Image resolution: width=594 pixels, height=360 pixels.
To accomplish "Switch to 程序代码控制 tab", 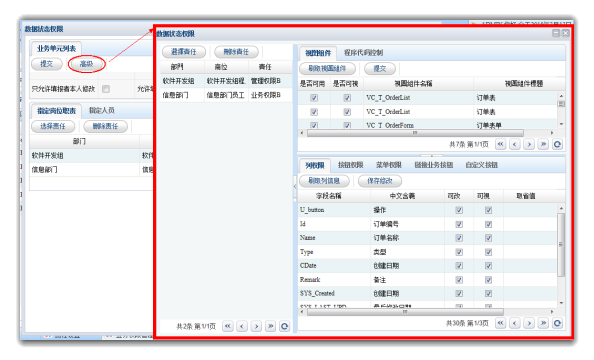I will (363, 53).
